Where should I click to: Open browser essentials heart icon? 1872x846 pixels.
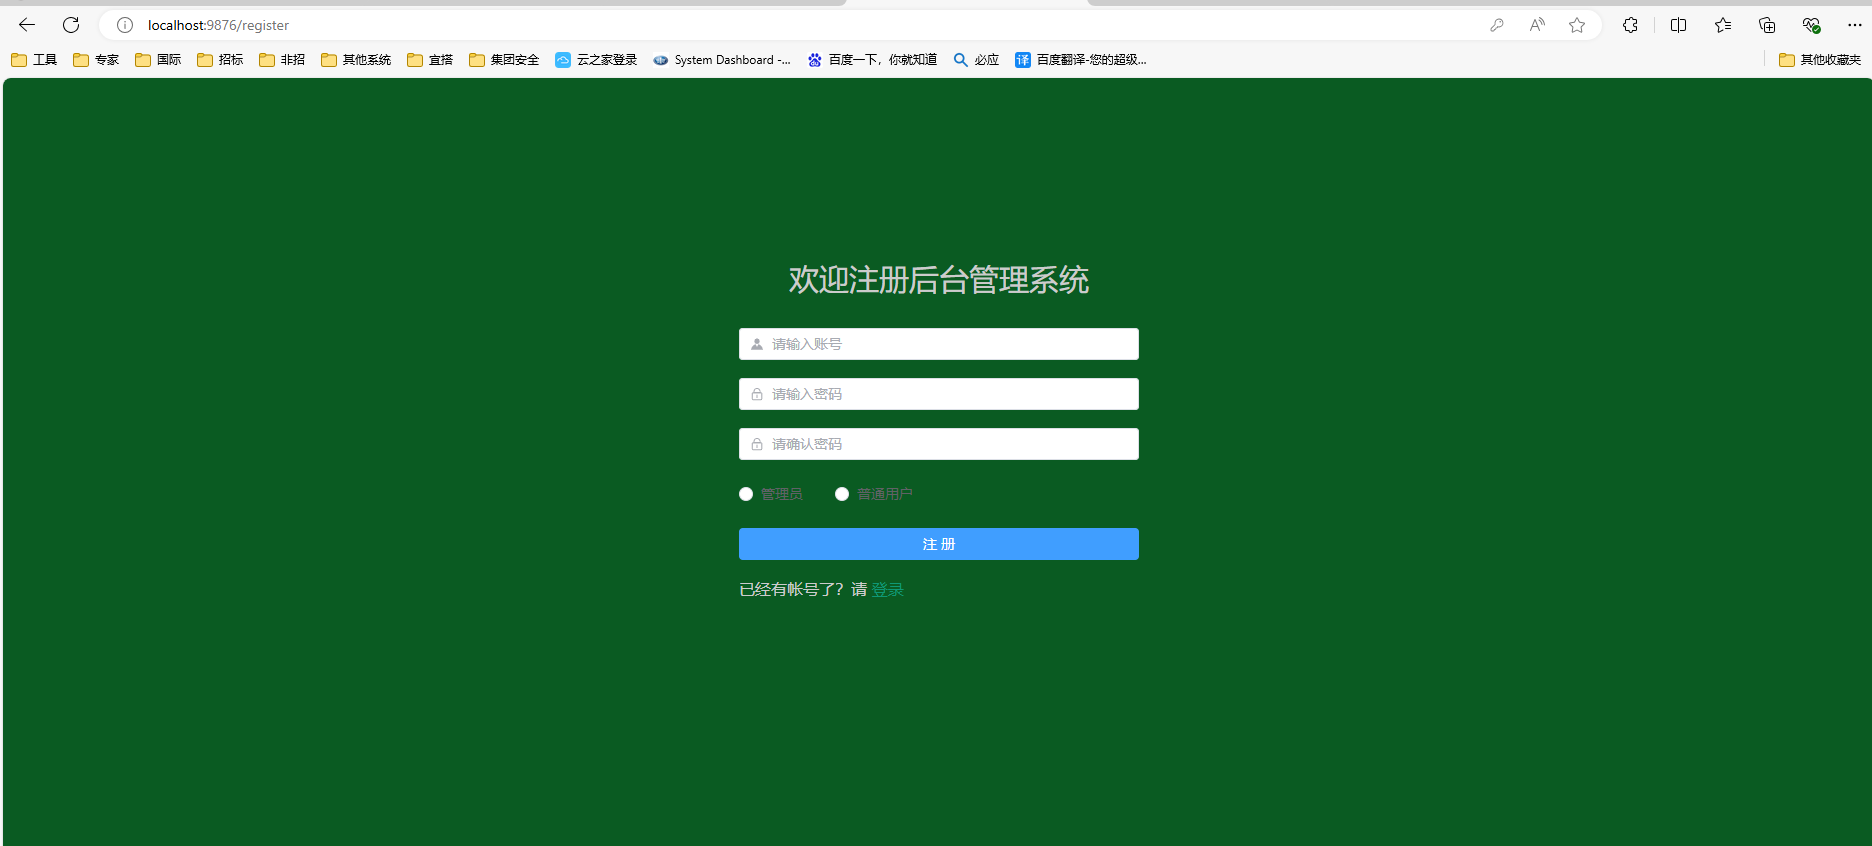[1811, 25]
